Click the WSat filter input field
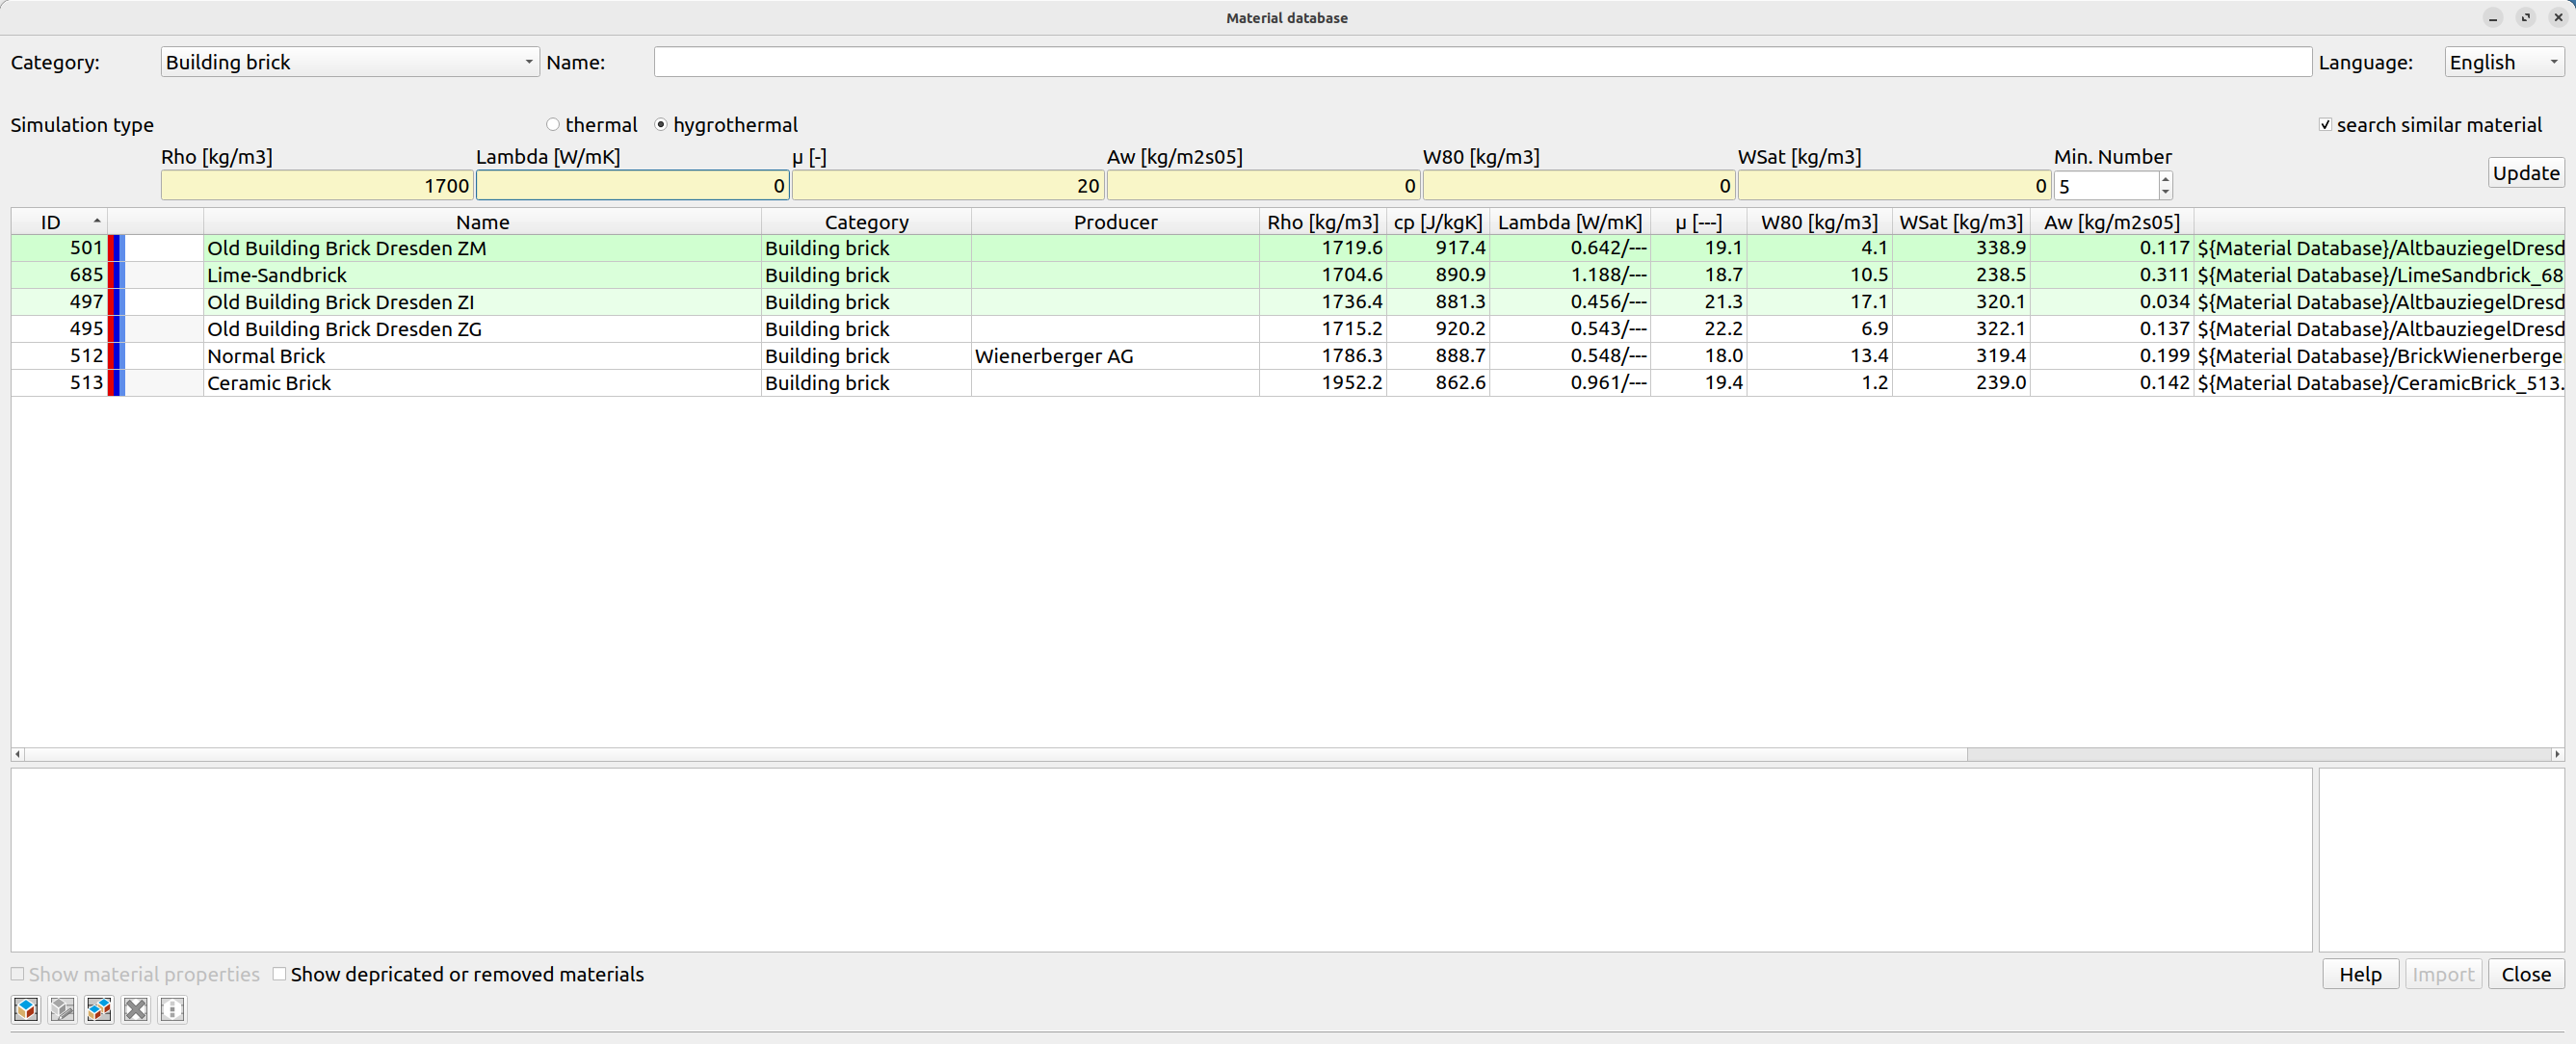2576x1044 pixels. [1894, 186]
